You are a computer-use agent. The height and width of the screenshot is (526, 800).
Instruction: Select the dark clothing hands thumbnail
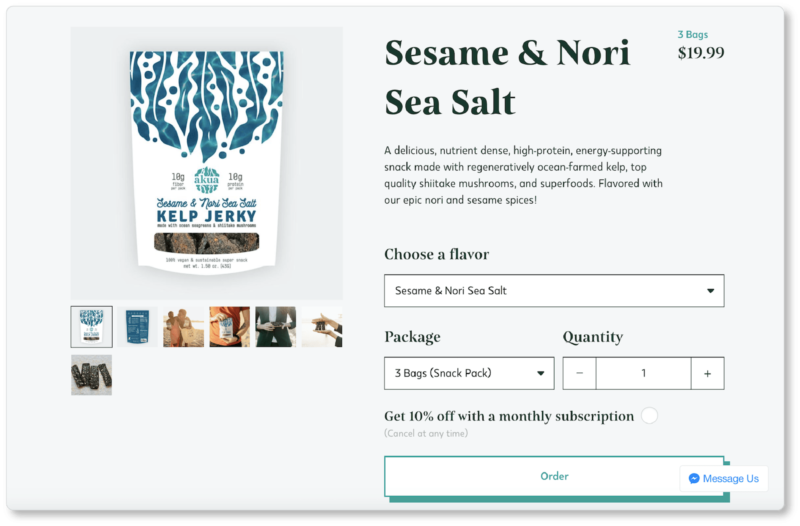click(276, 327)
